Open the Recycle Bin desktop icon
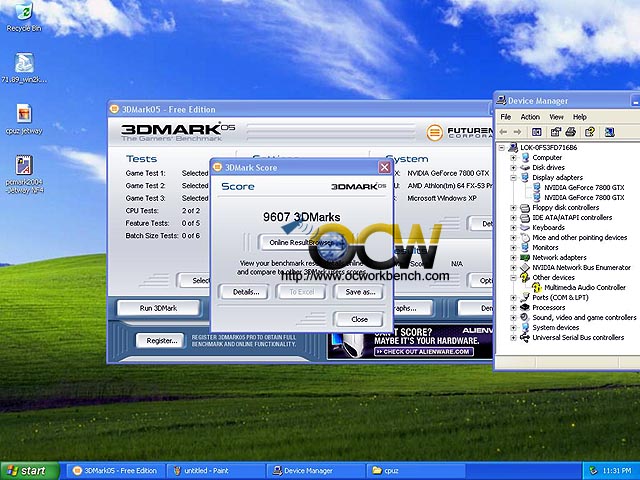 pyautogui.click(x=24, y=16)
